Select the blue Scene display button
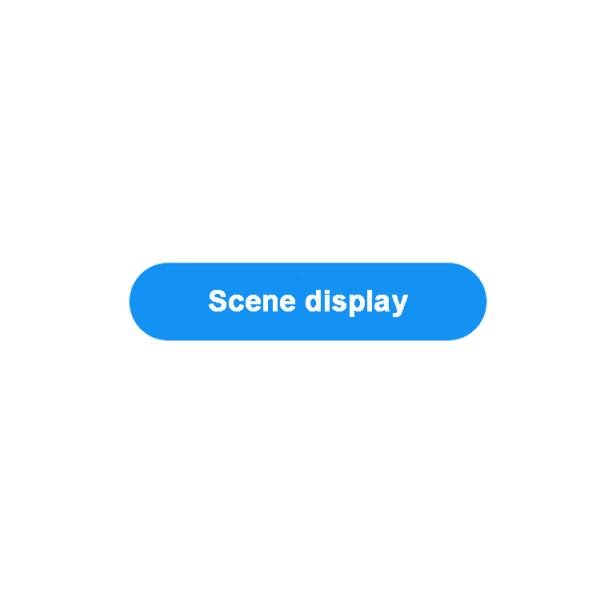Screen dimensions: 600x600 tap(308, 302)
